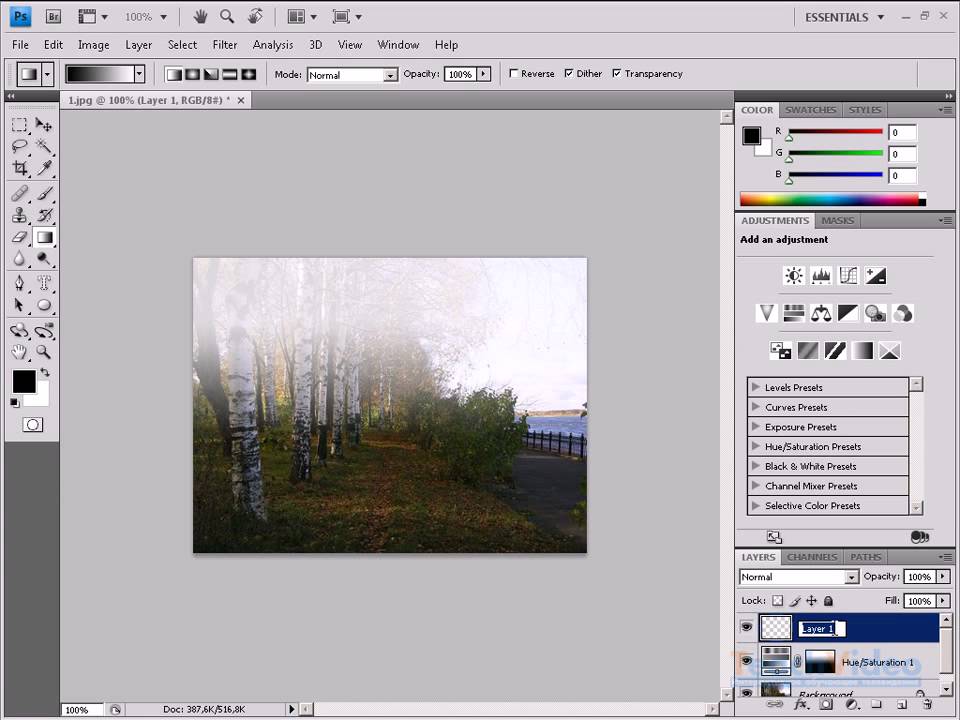
Task: Switch to the Swatches tab
Action: (x=810, y=110)
